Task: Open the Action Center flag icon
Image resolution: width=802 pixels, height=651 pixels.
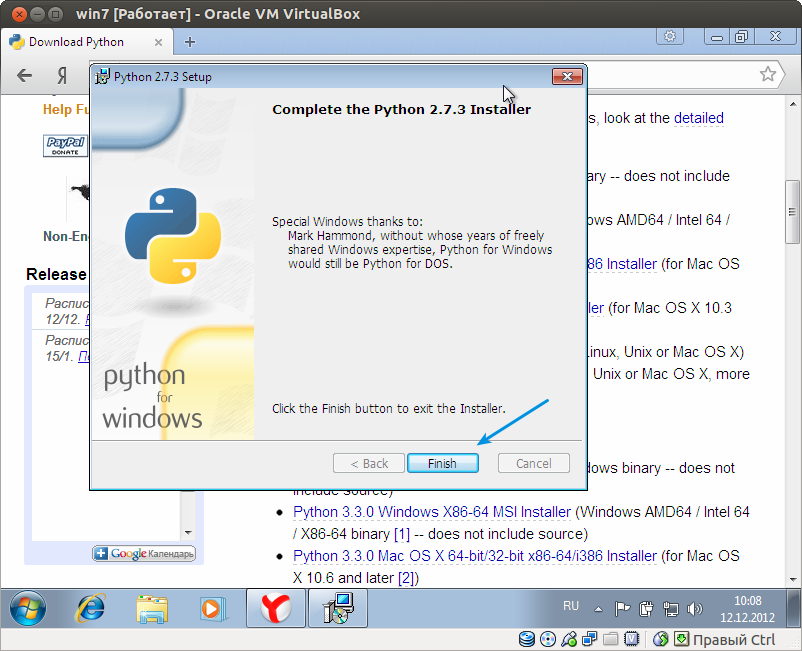Action: (622, 609)
